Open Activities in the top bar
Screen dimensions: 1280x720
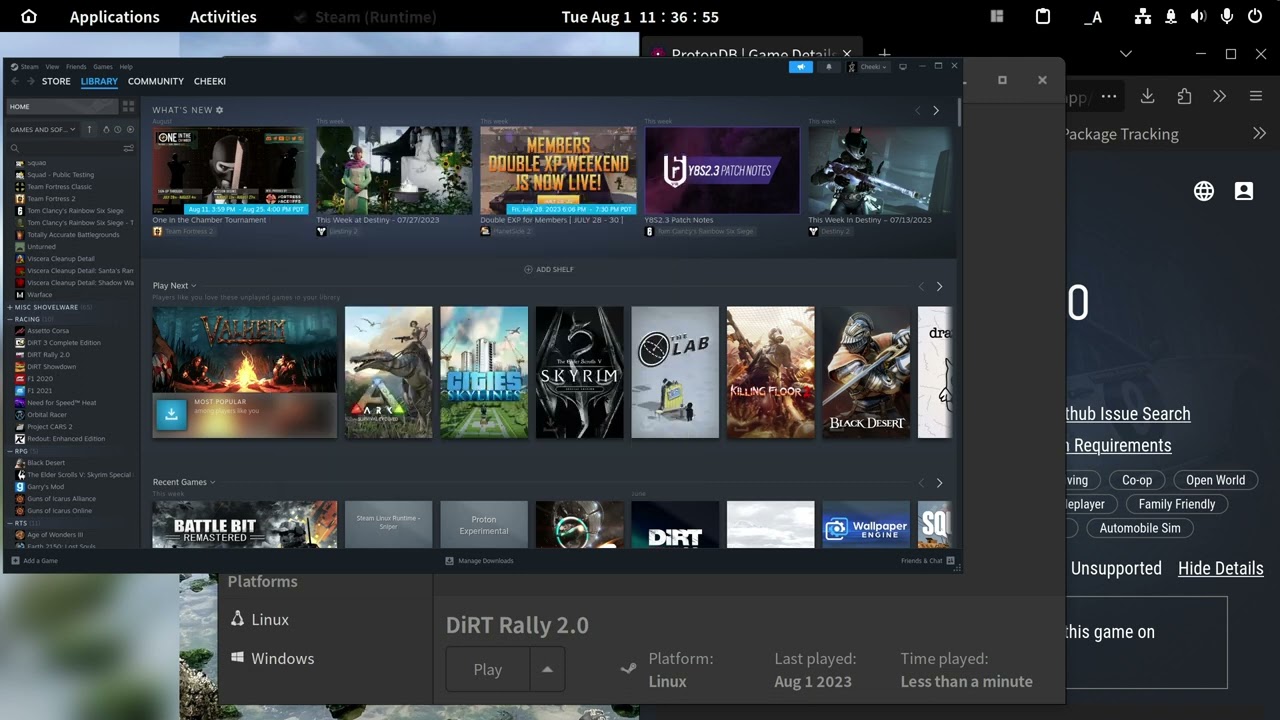tap(223, 17)
